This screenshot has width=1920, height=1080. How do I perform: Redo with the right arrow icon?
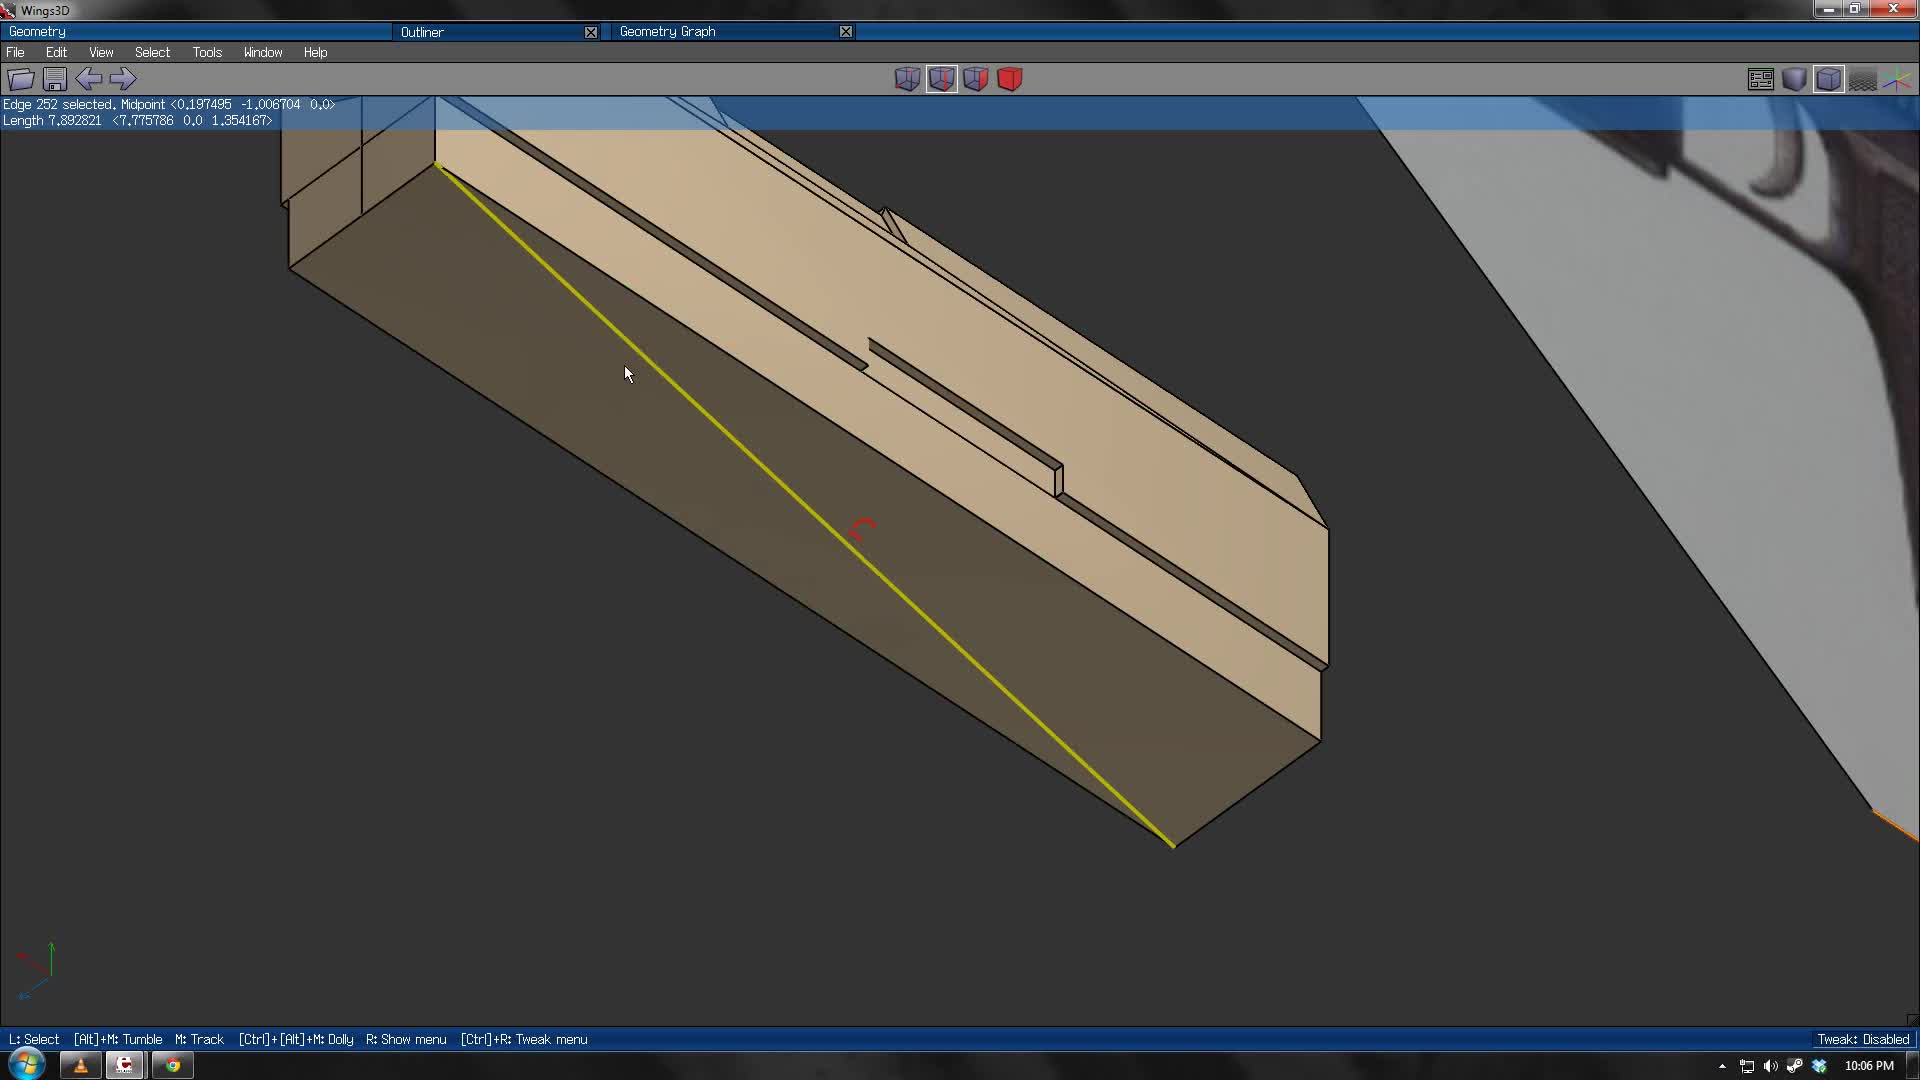123,79
